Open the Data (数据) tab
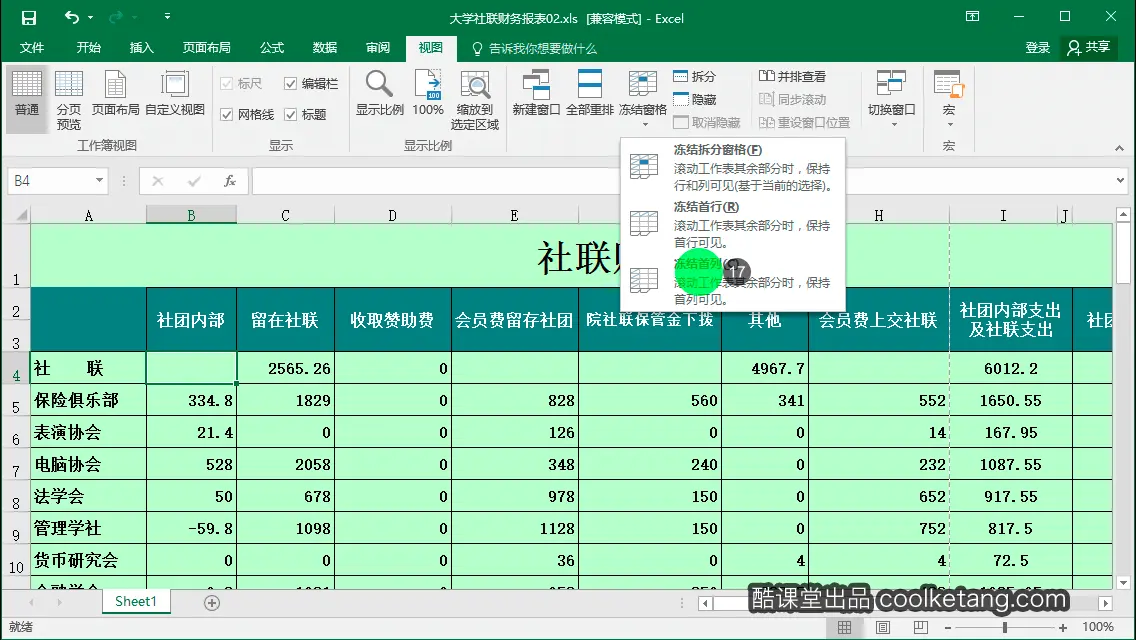 click(325, 48)
